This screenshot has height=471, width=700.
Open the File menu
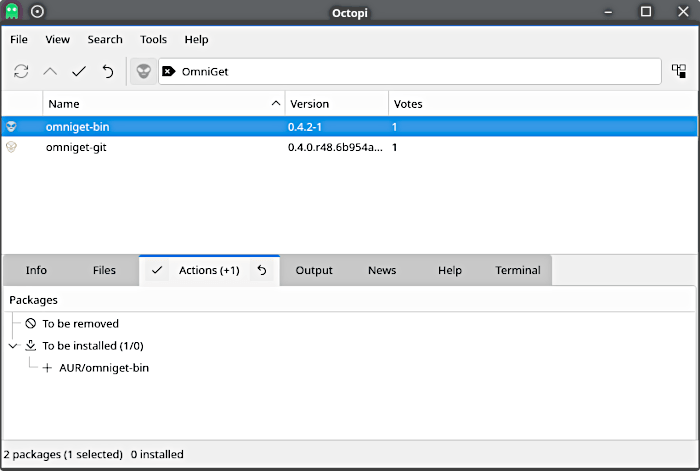[x=19, y=39]
